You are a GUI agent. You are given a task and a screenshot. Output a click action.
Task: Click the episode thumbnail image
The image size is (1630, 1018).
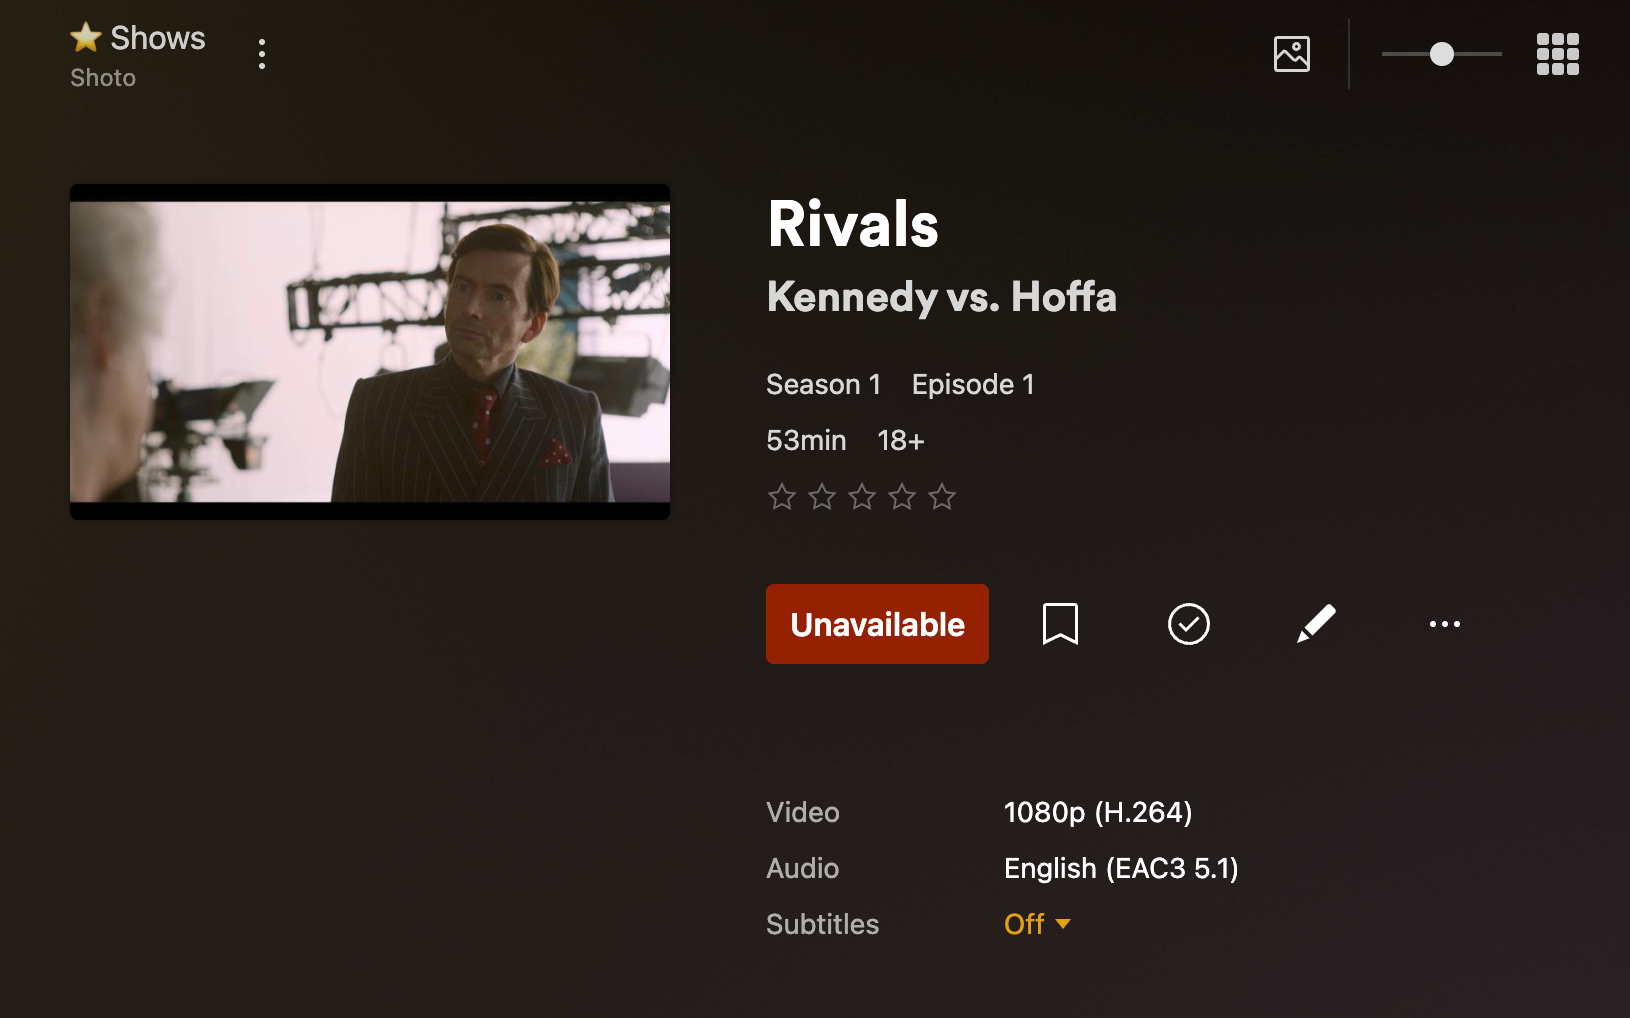[370, 352]
